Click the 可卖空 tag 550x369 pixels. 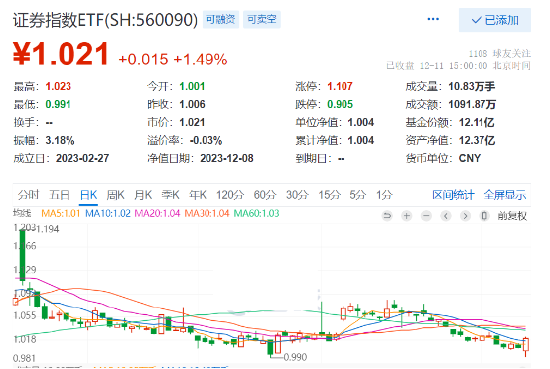(262, 19)
